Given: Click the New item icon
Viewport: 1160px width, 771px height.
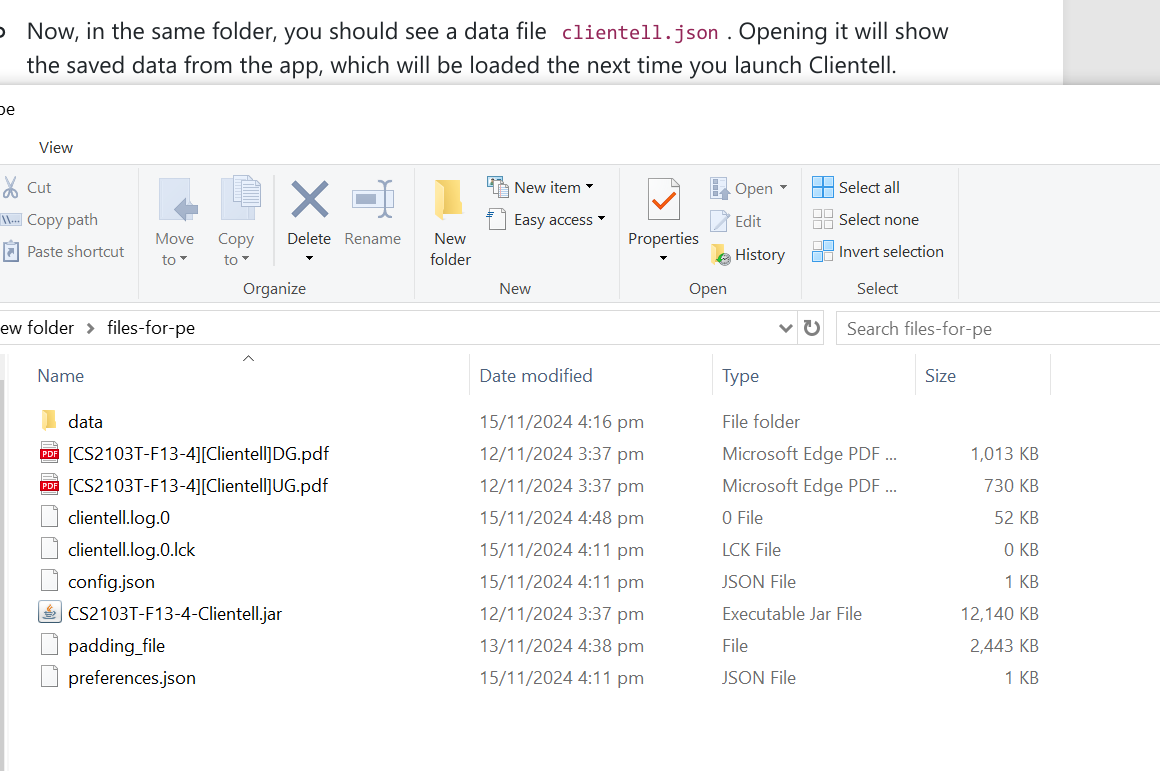Looking at the screenshot, I should tap(497, 186).
